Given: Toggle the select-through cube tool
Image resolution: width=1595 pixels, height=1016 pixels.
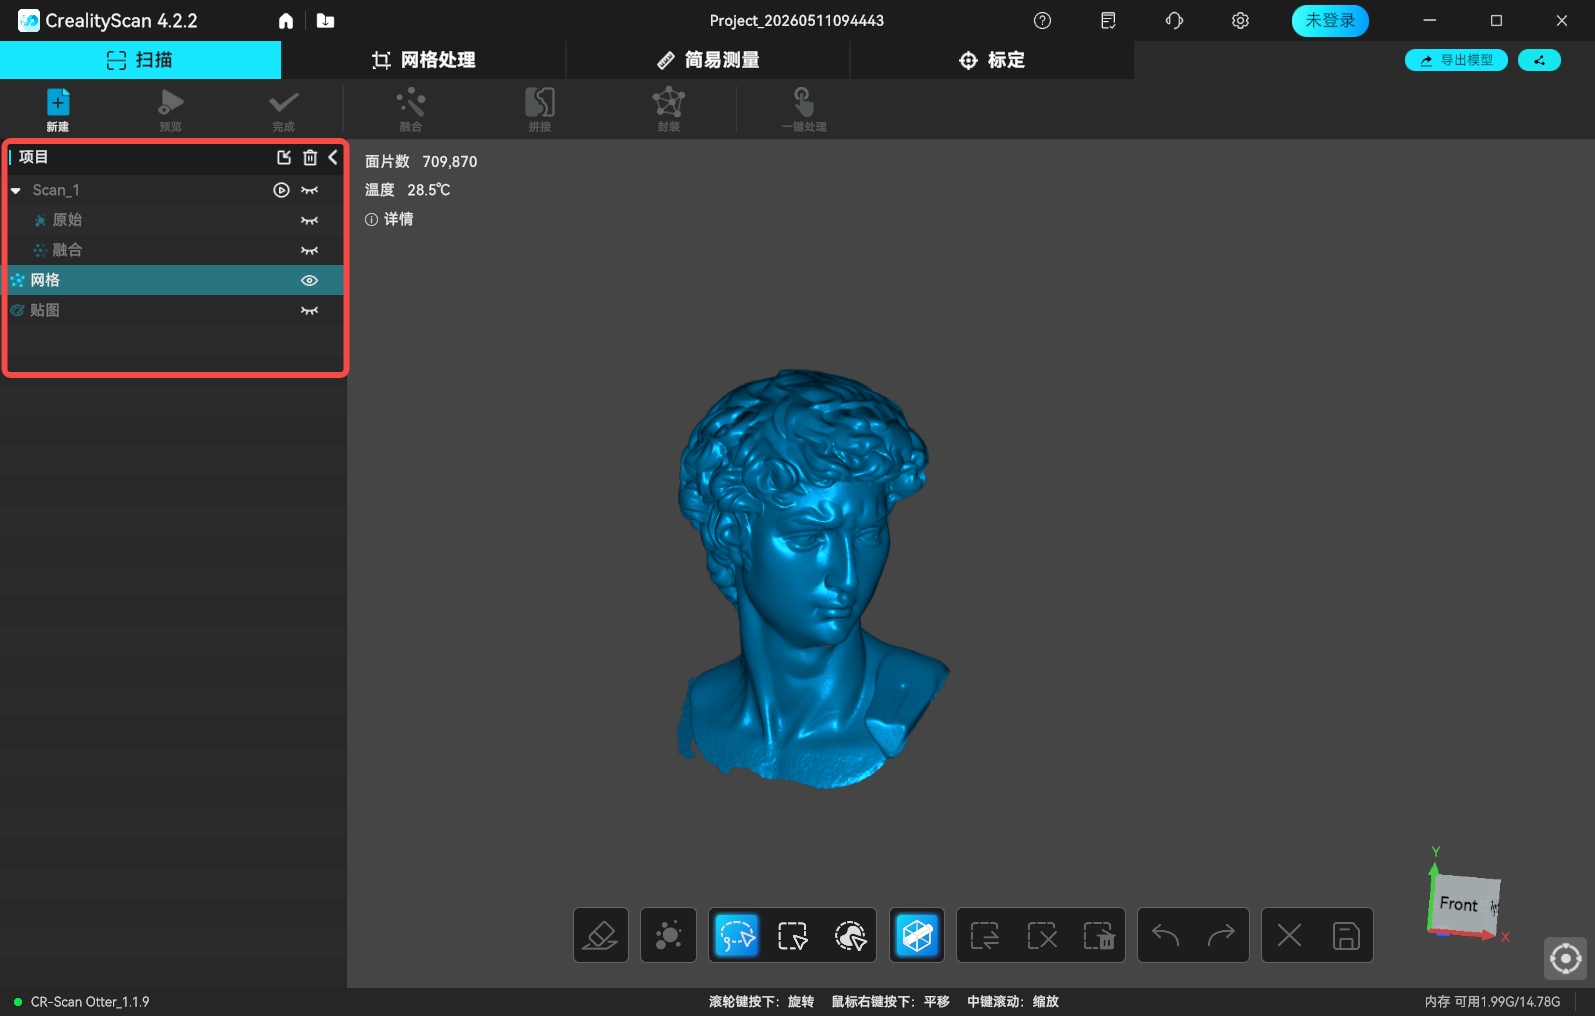Looking at the screenshot, I should point(917,935).
